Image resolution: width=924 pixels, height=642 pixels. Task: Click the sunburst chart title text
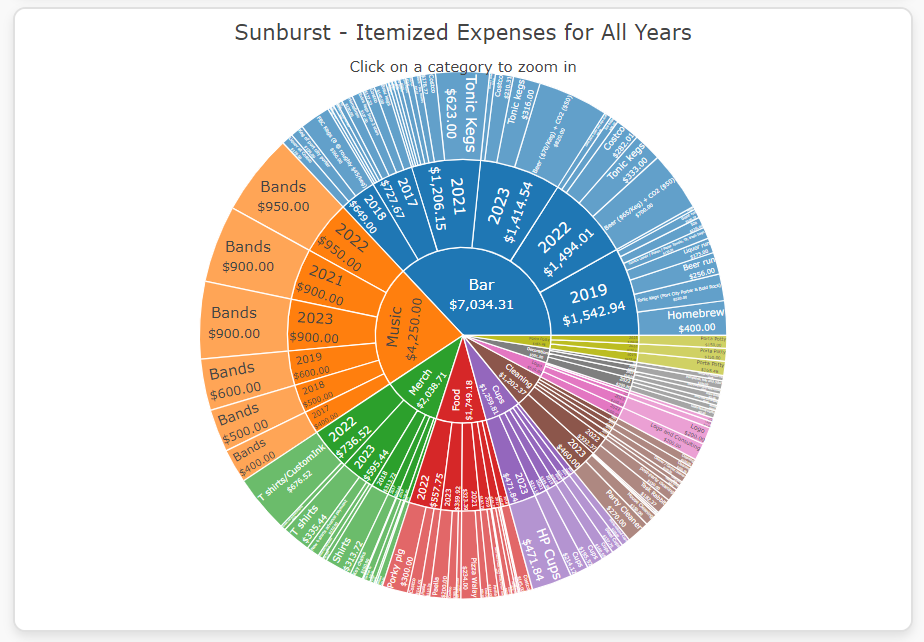click(x=463, y=32)
